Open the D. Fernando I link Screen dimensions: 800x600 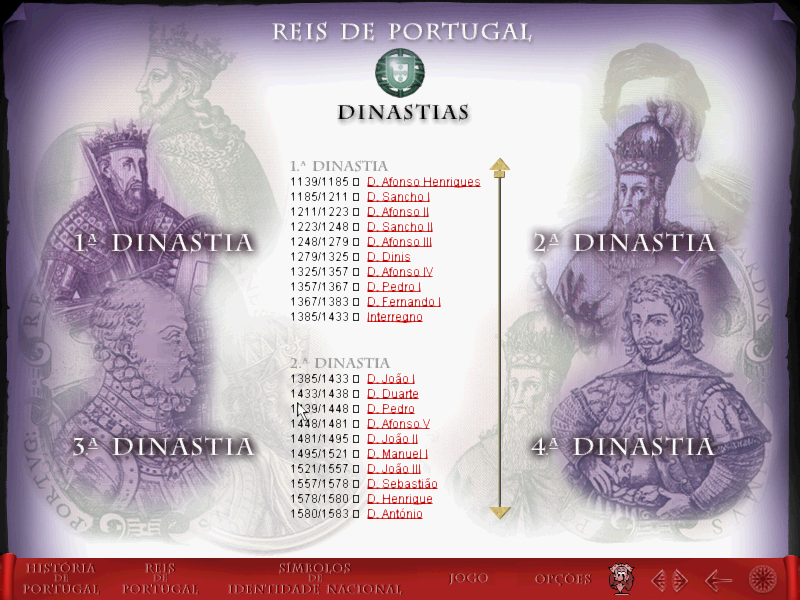point(404,302)
